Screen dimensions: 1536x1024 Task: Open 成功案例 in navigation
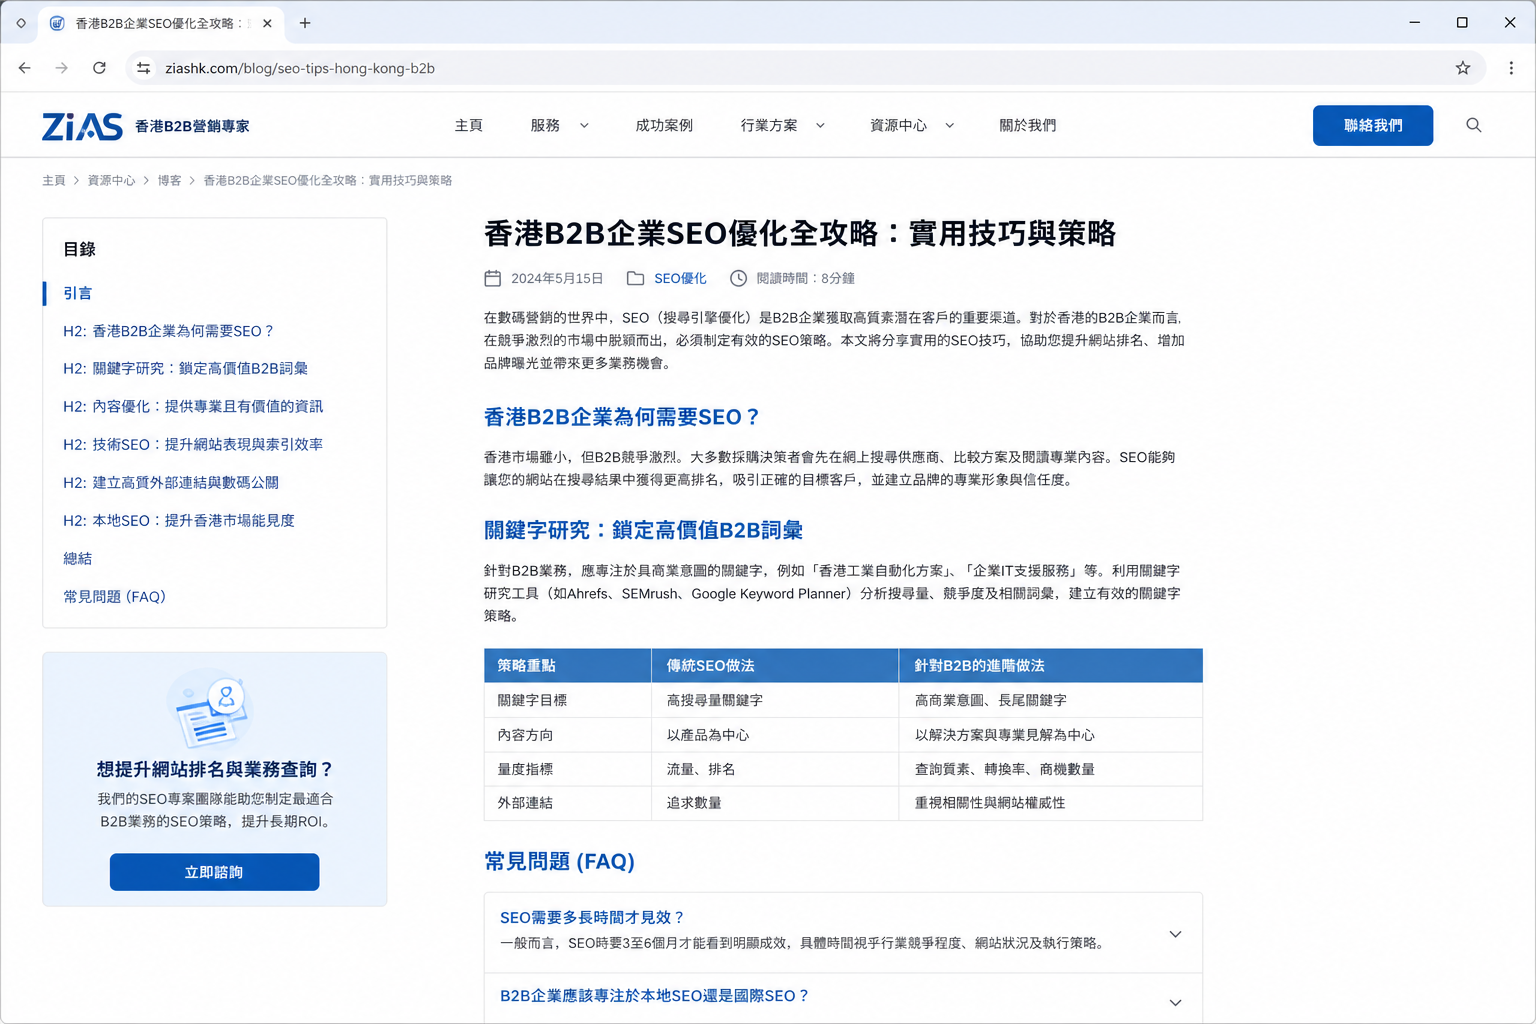(x=664, y=126)
